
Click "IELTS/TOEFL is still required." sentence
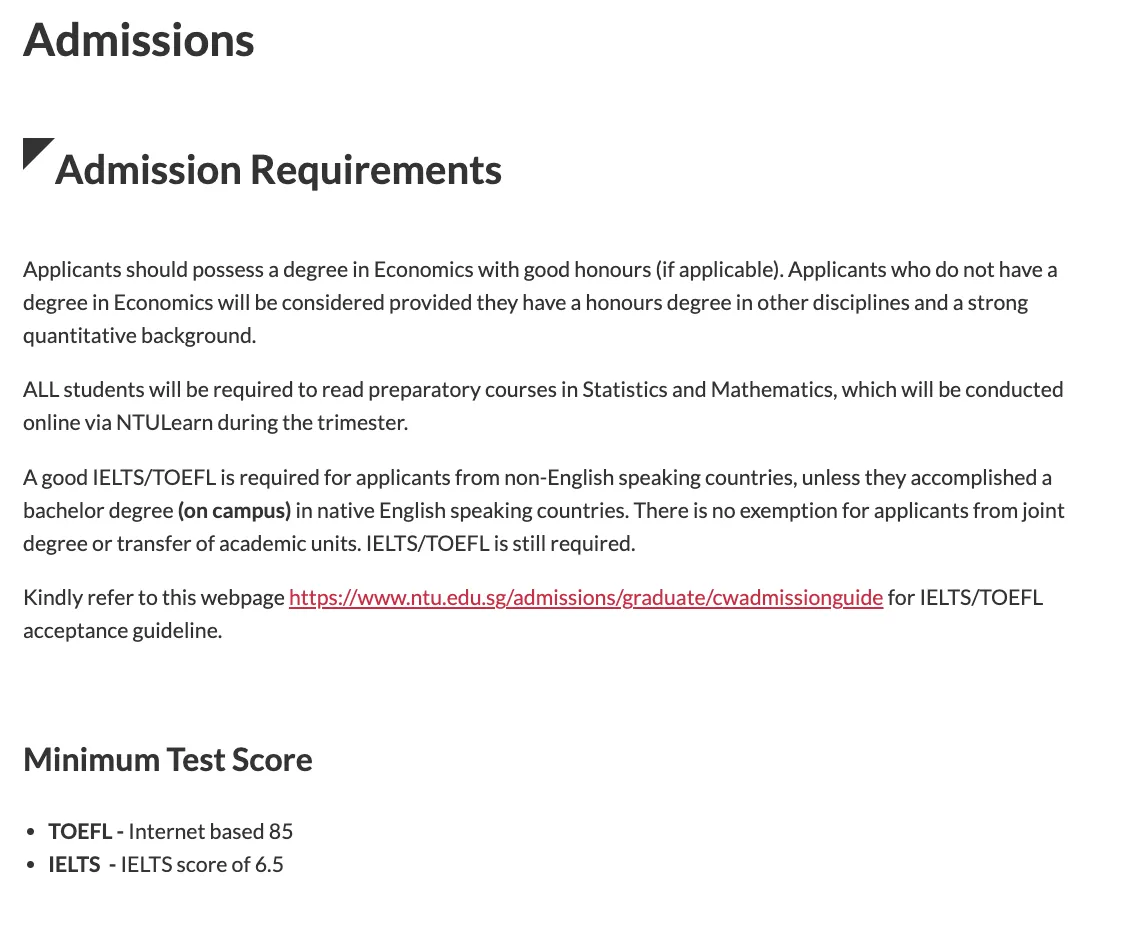pyautogui.click(x=501, y=544)
